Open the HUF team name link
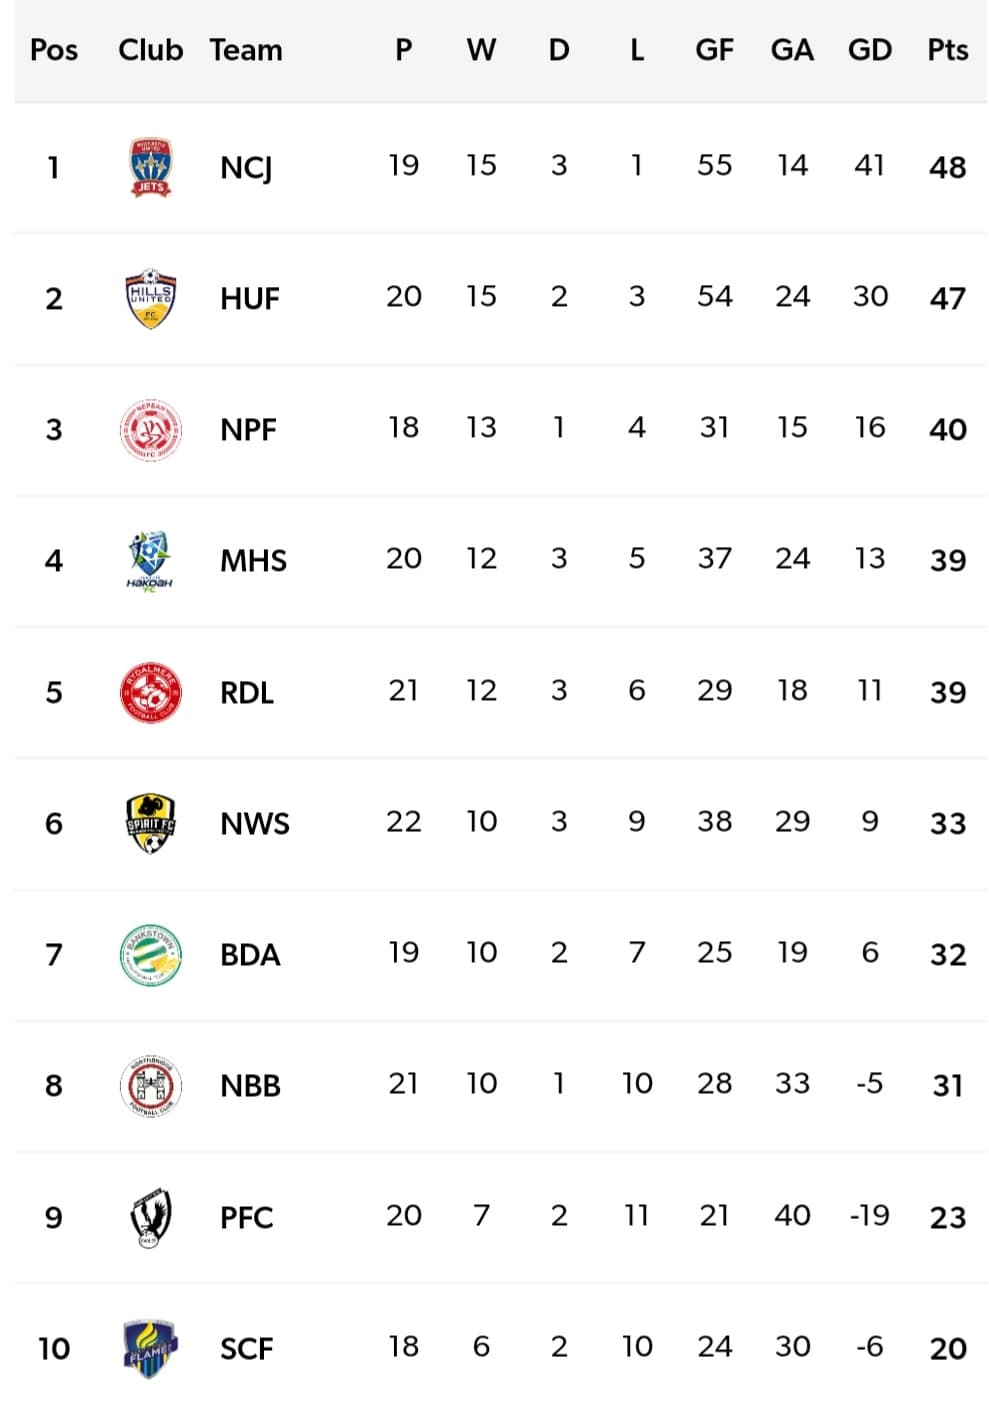Viewport: 989px width, 1402px height. click(x=250, y=298)
